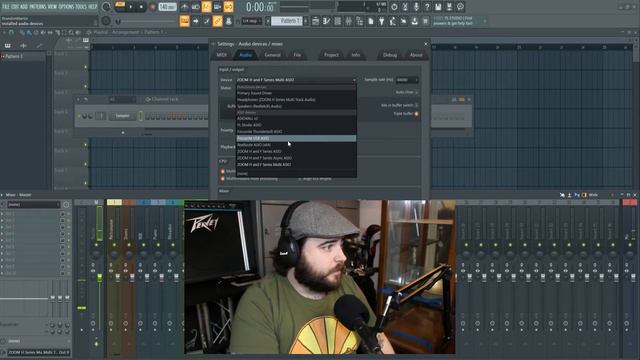
Task: Open the tempo tapper icon
Action: click(393, 21)
